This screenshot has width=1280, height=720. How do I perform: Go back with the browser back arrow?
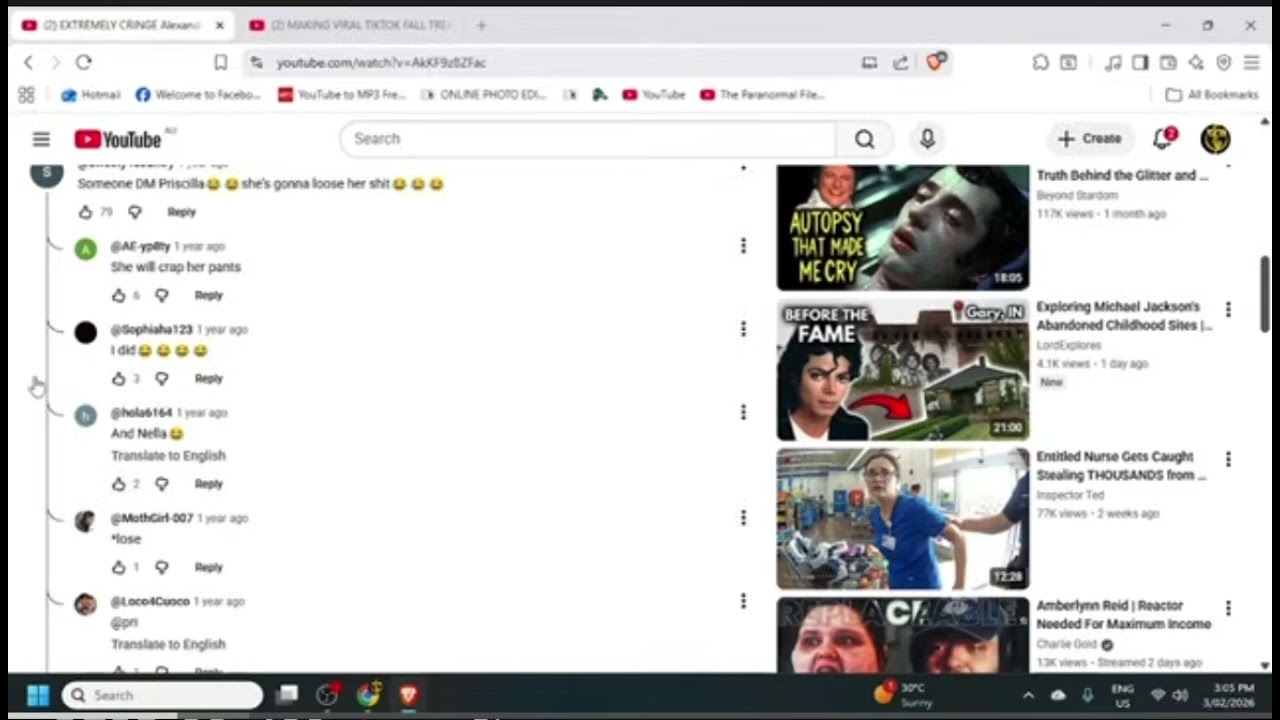pos(28,62)
